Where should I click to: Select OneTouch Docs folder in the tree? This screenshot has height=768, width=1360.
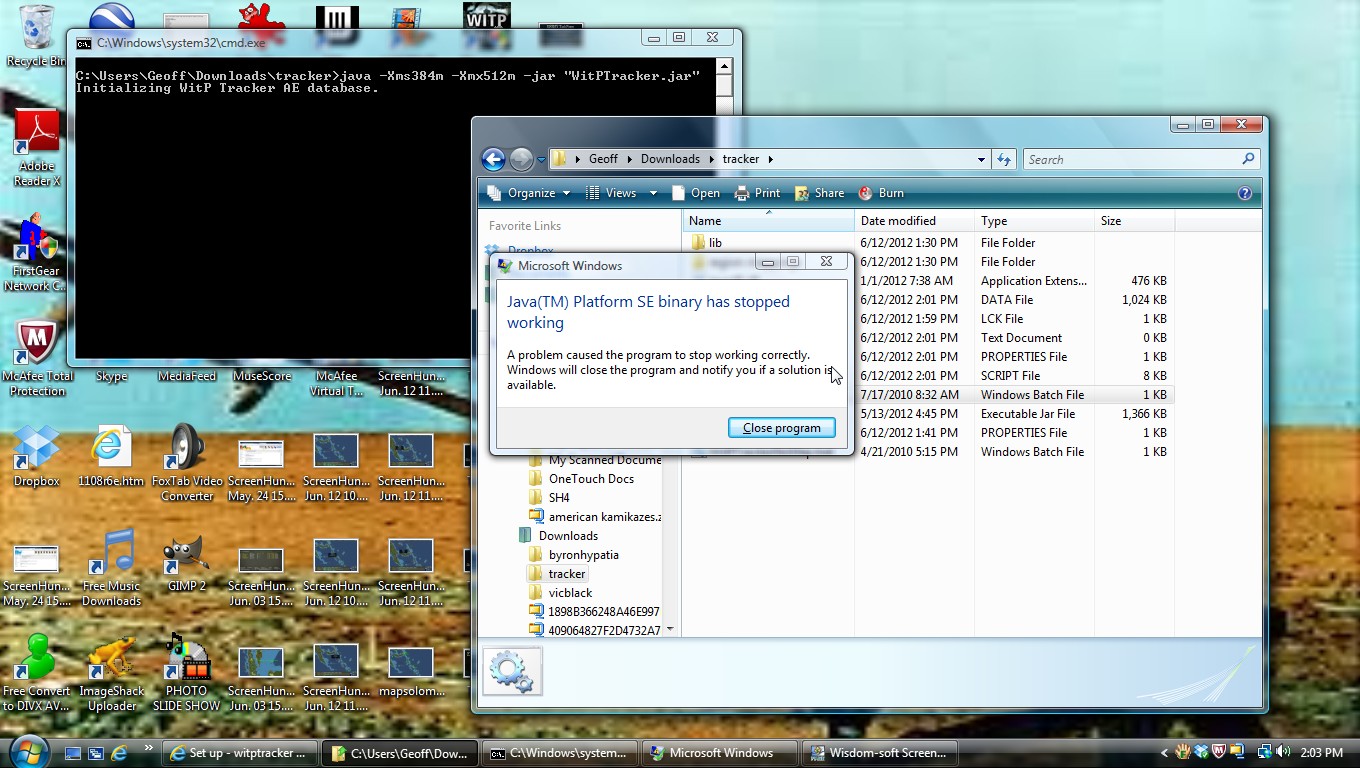click(x=591, y=479)
